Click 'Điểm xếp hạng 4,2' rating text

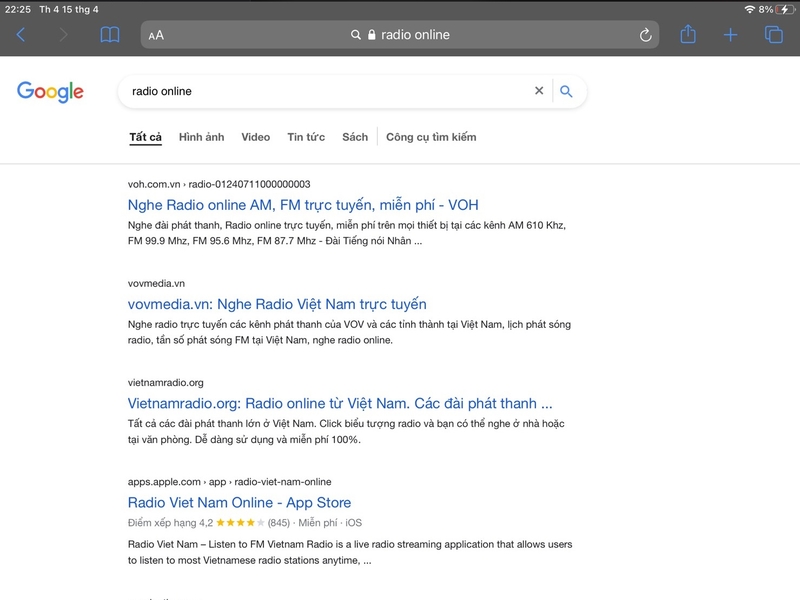tap(170, 522)
